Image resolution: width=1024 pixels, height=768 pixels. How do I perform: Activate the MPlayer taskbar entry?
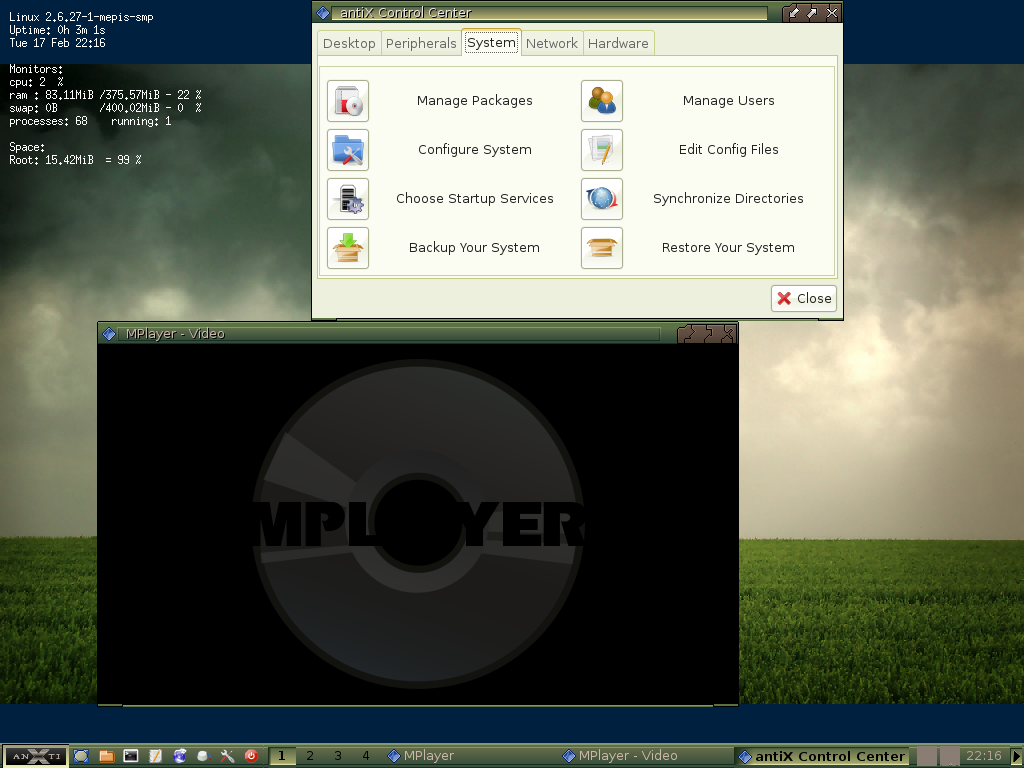[x=470, y=756]
